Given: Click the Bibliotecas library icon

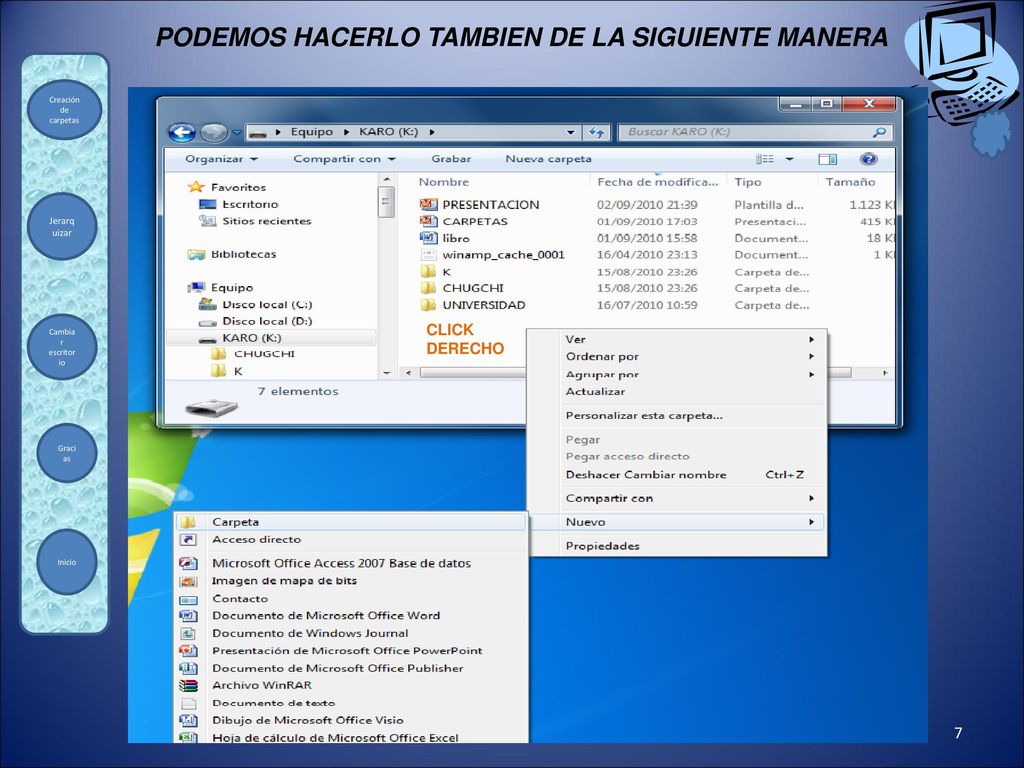Looking at the screenshot, I should [196, 254].
